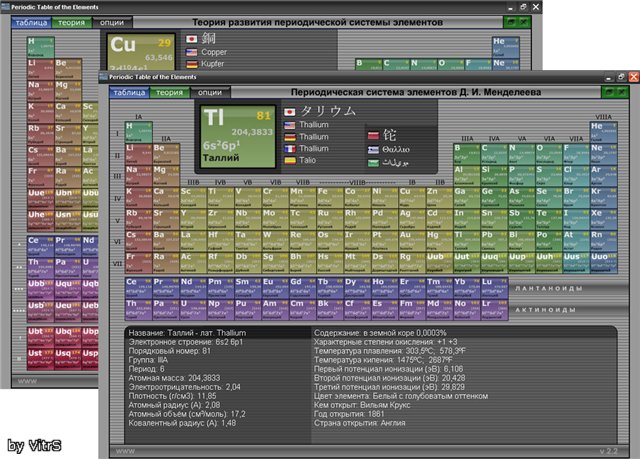640x459 pixels.
Task: Select hydrogen H in the front table
Action: [139, 132]
